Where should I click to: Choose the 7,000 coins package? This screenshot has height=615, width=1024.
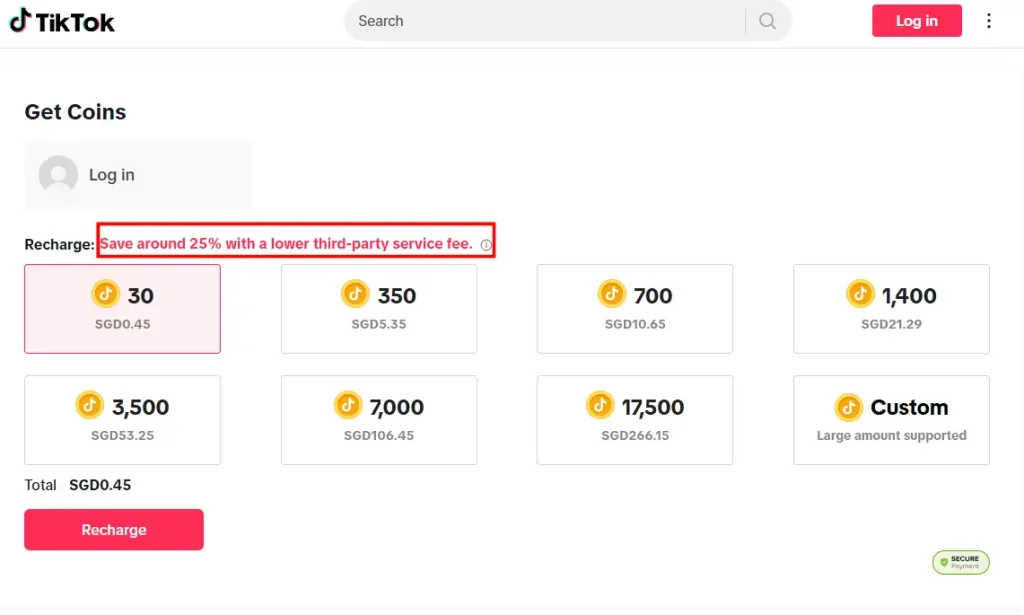pyautogui.click(x=379, y=420)
